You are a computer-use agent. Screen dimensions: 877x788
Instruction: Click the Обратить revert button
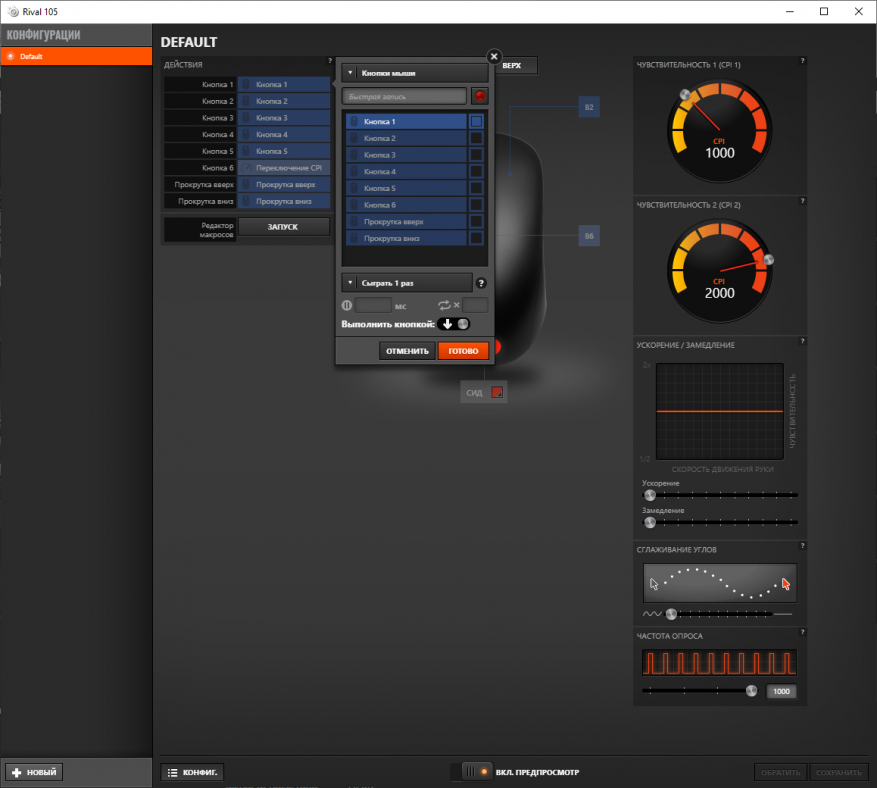780,772
